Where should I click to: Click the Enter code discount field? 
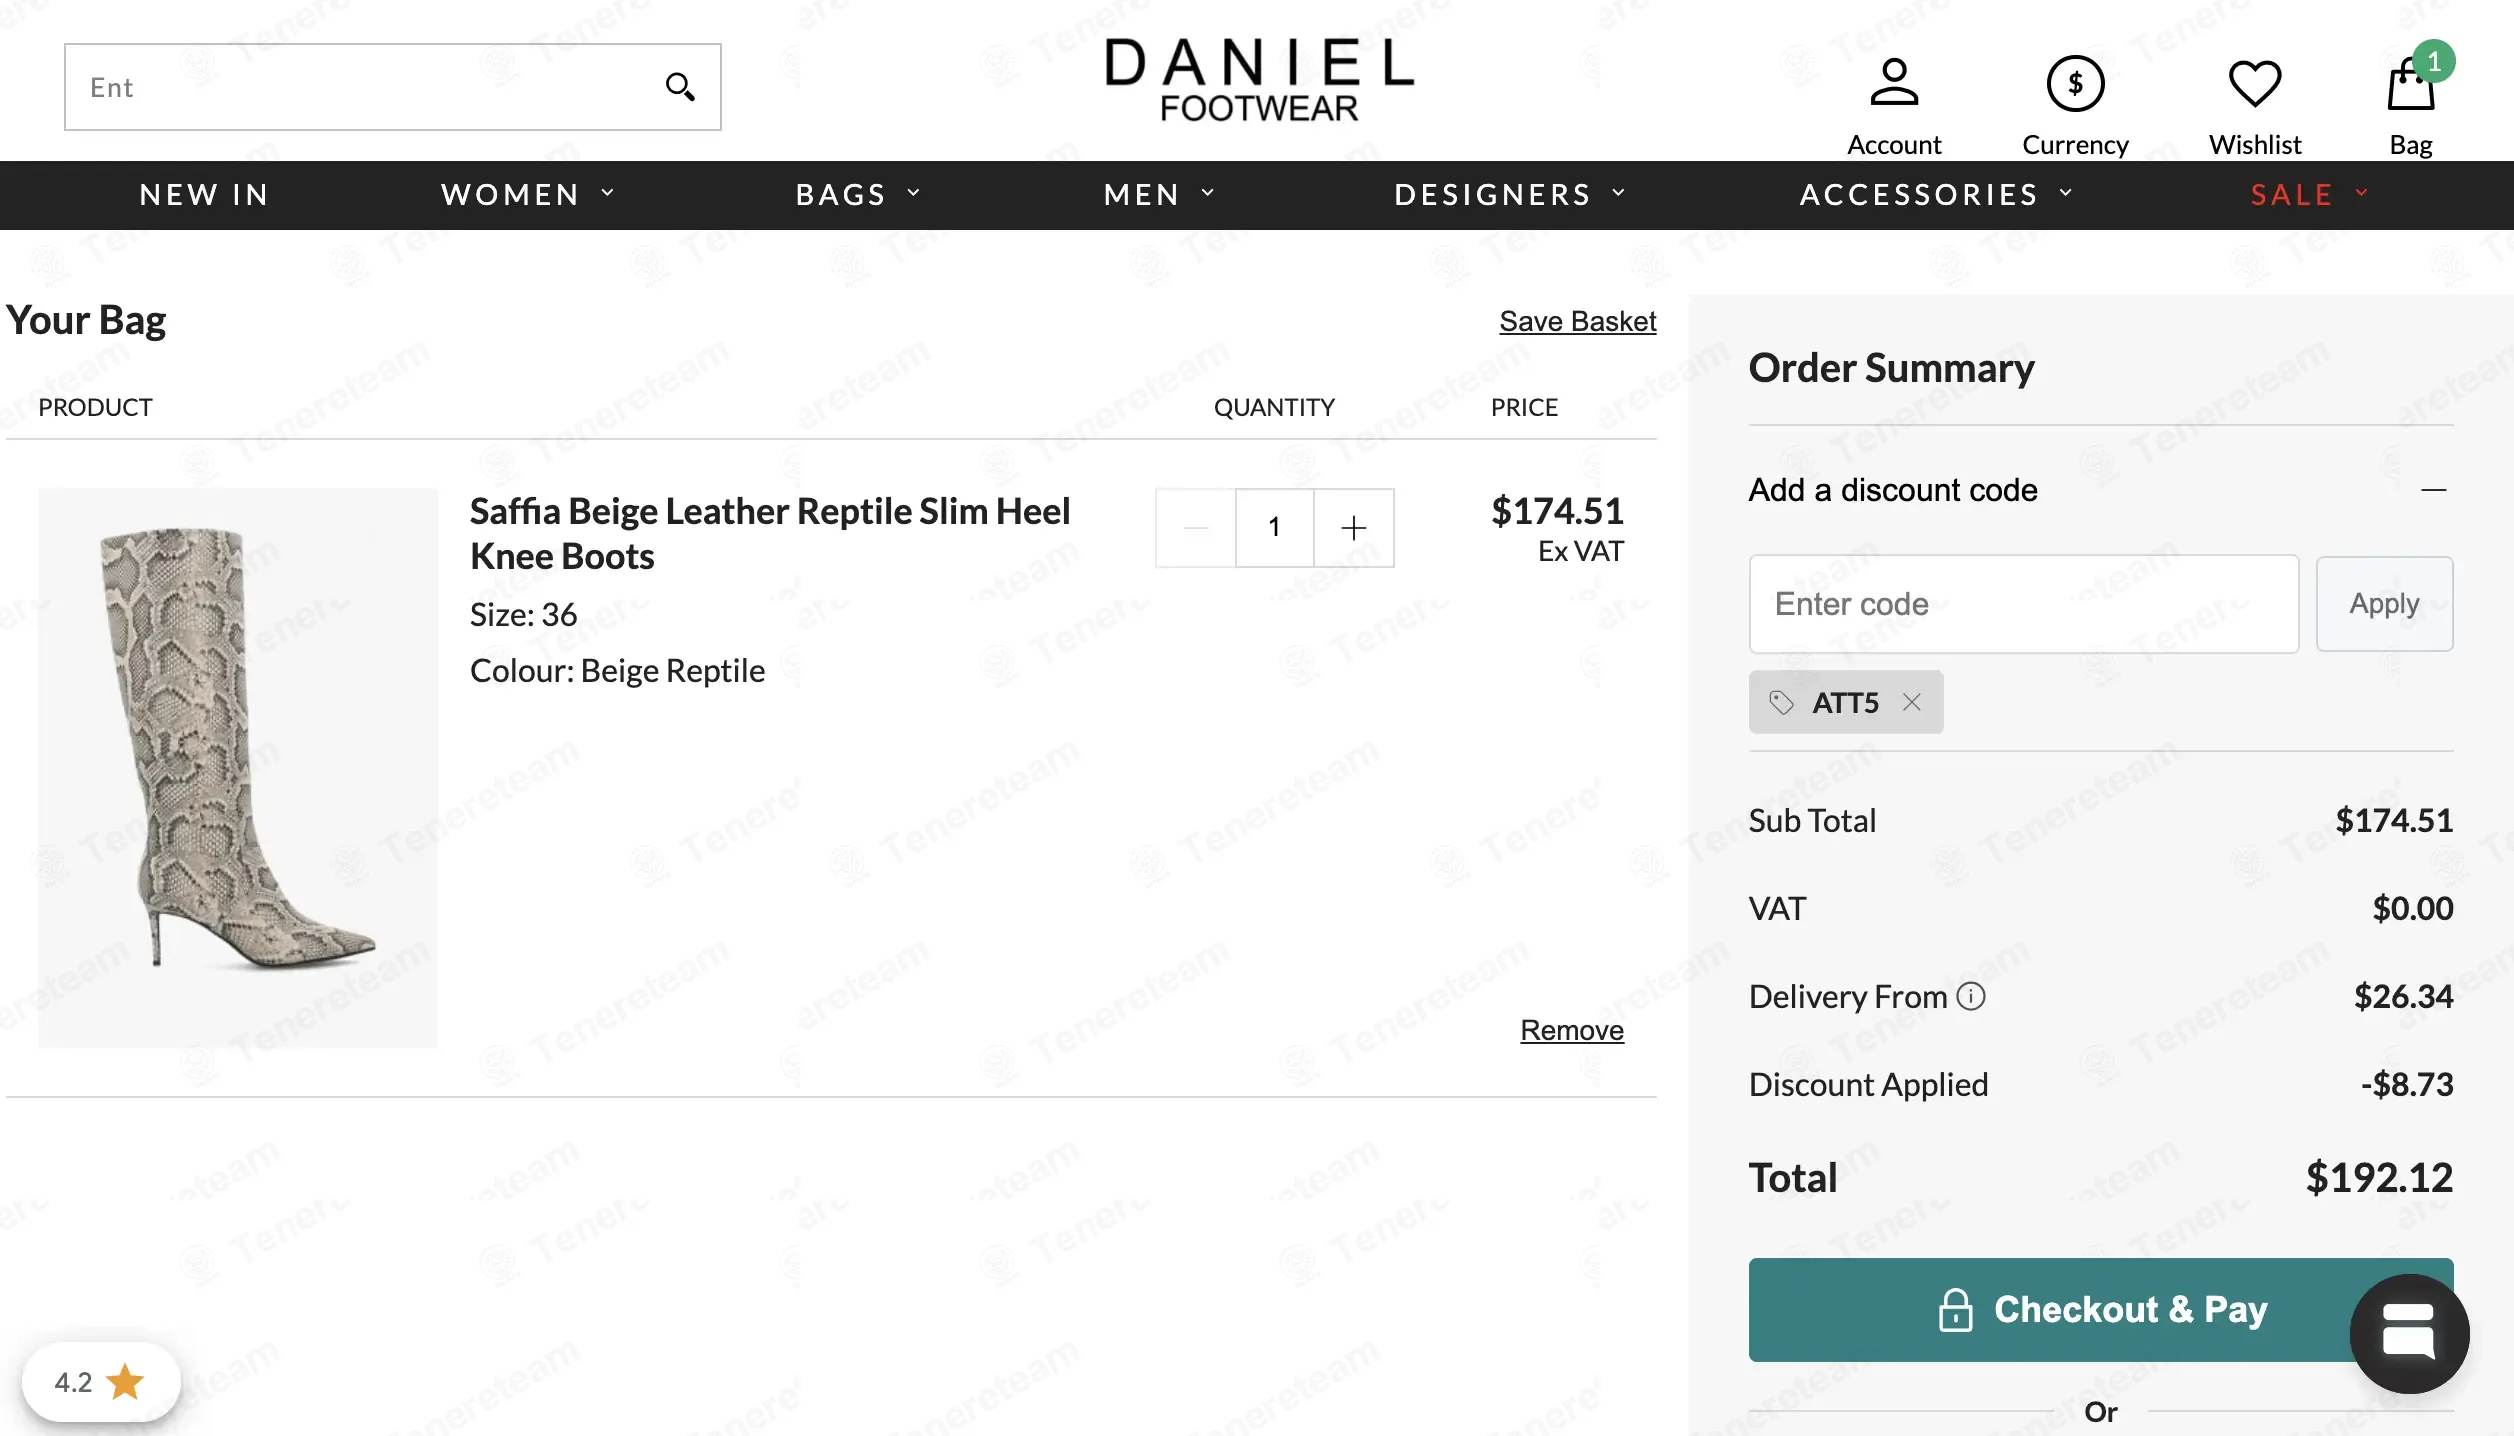pyautogui.click(x=2023, y=604)
